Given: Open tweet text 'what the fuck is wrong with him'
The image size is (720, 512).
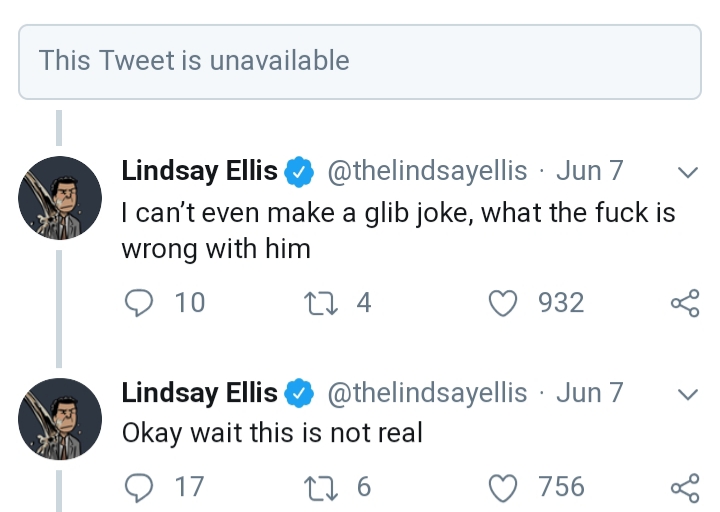Looking at the screenshot, I should coord(399,231).
